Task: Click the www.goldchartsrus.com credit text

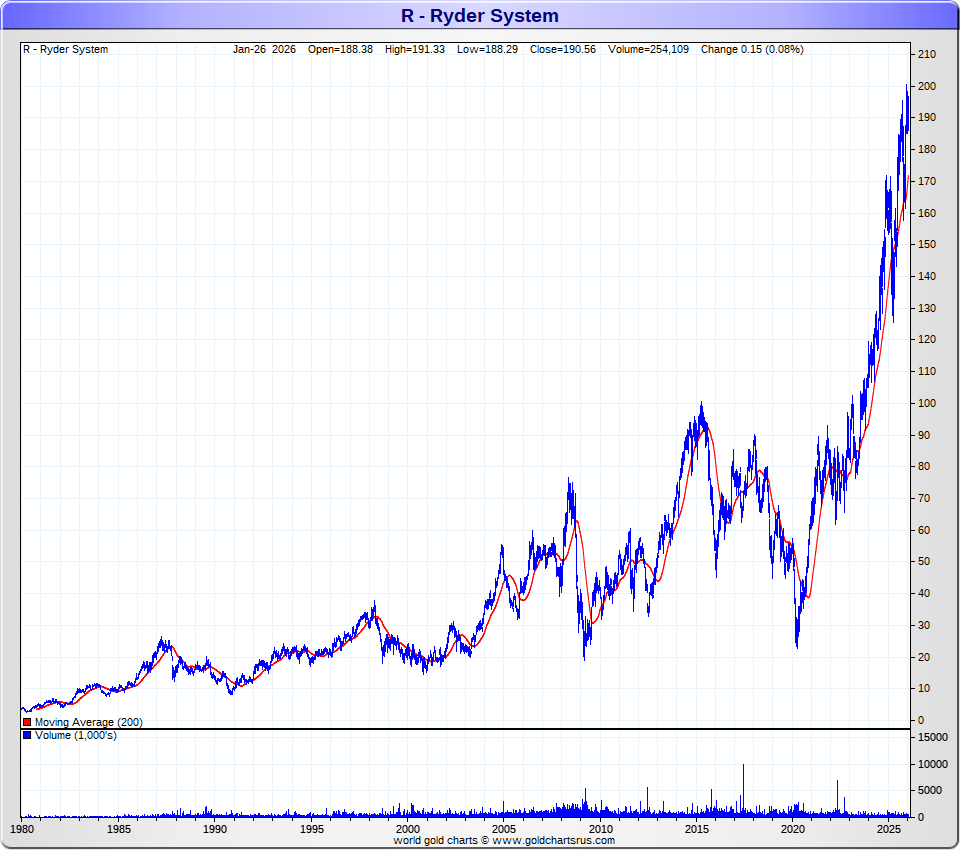Action: tap(553, 840)
